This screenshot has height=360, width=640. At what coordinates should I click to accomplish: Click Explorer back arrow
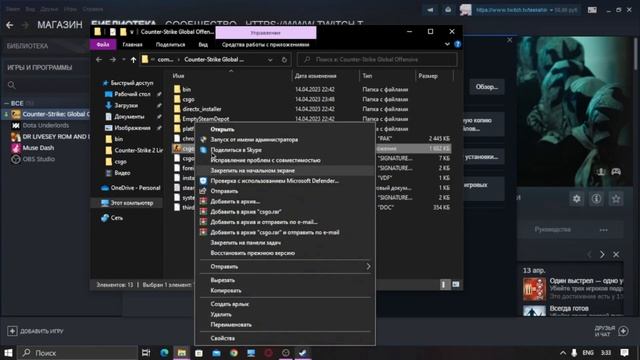[x=99, y=60]
